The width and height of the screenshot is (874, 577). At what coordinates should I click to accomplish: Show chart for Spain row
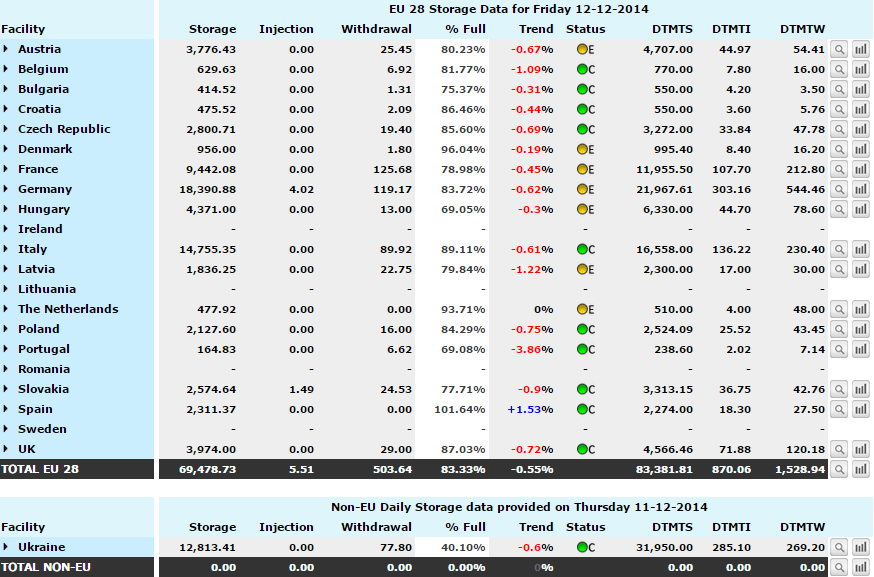click(x=861, y=410)
